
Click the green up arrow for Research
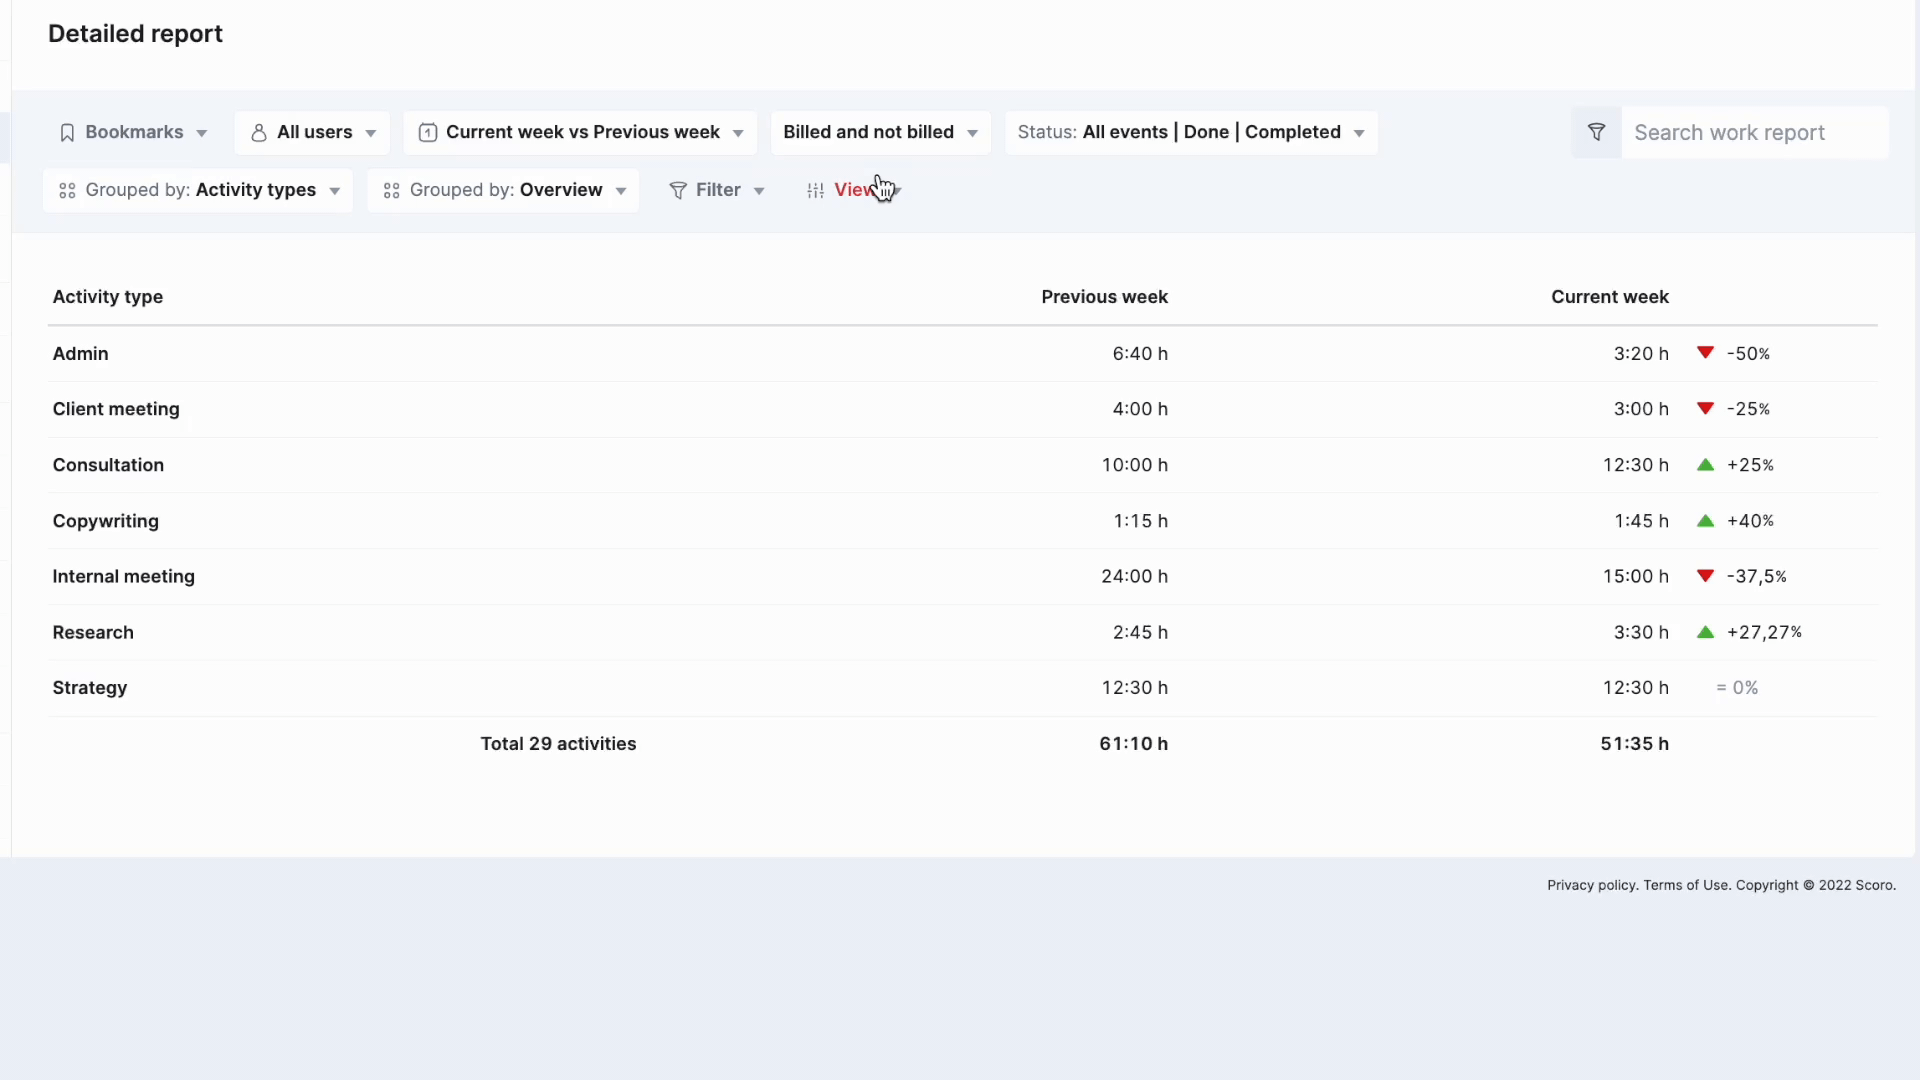(x=1706, y=632)
